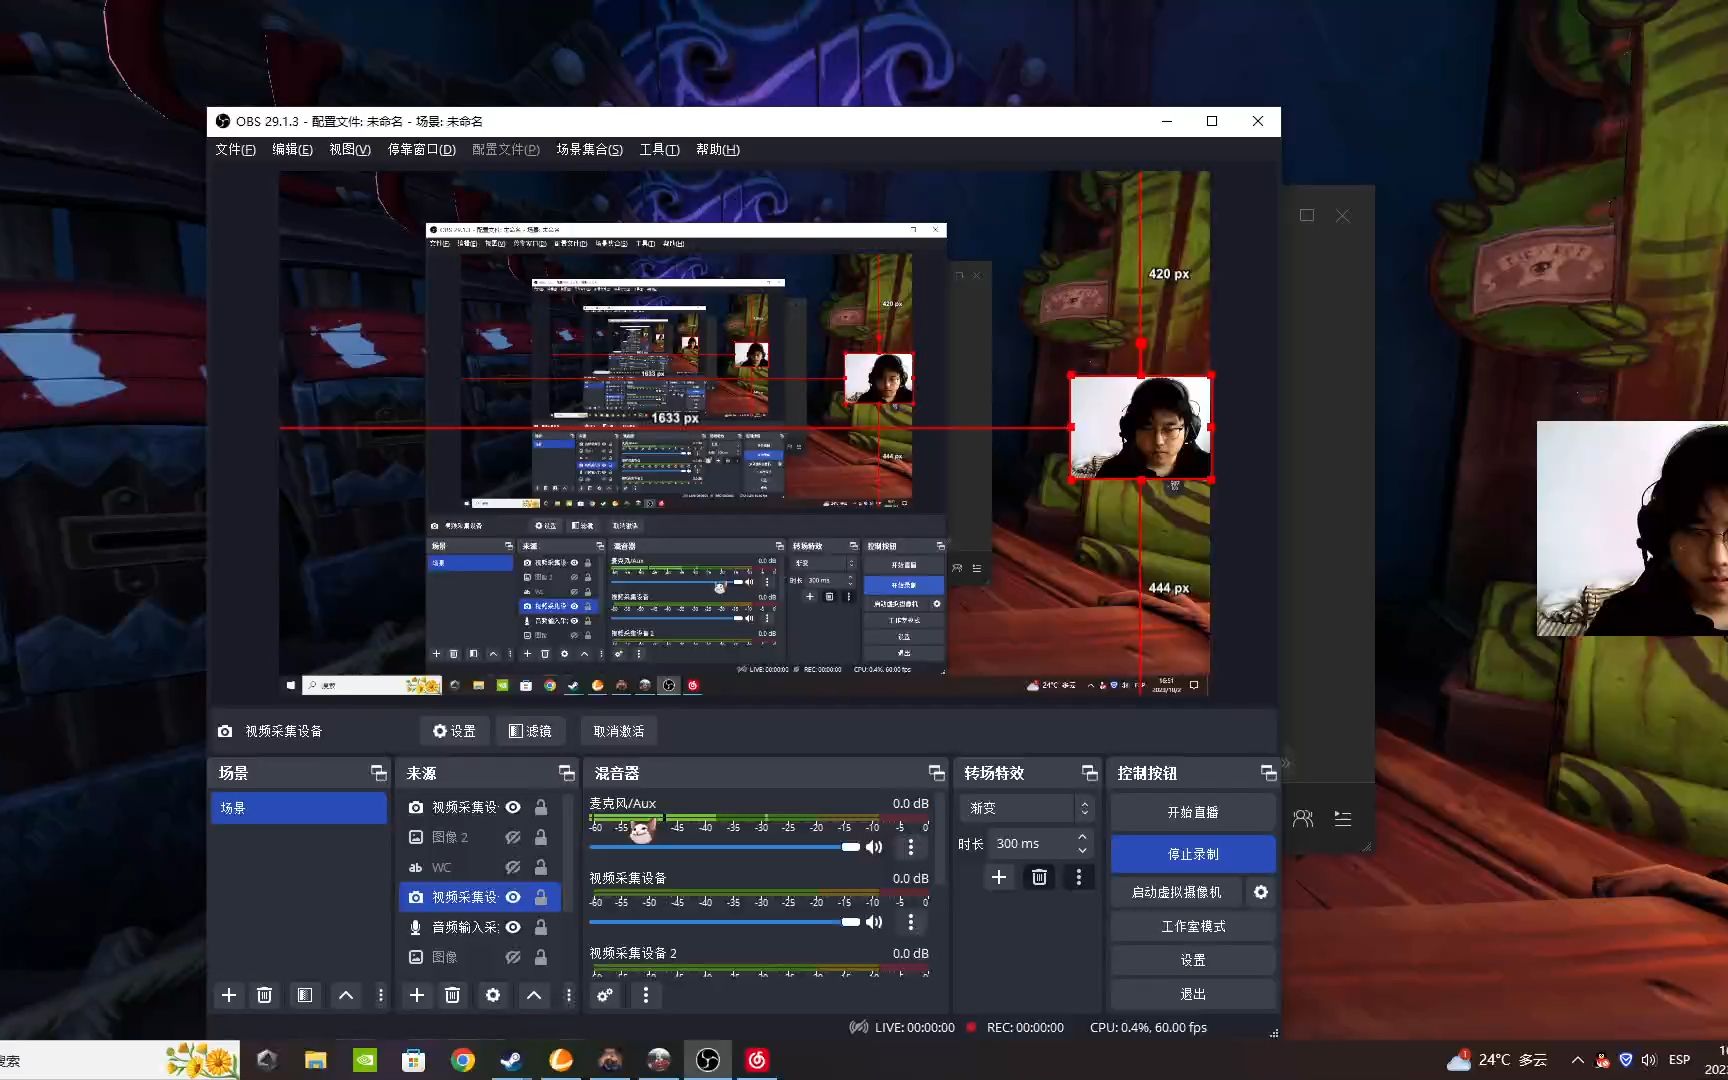
Task: Move scene up with the arrow in 场景 panel
Action: [x=346, y=995]
